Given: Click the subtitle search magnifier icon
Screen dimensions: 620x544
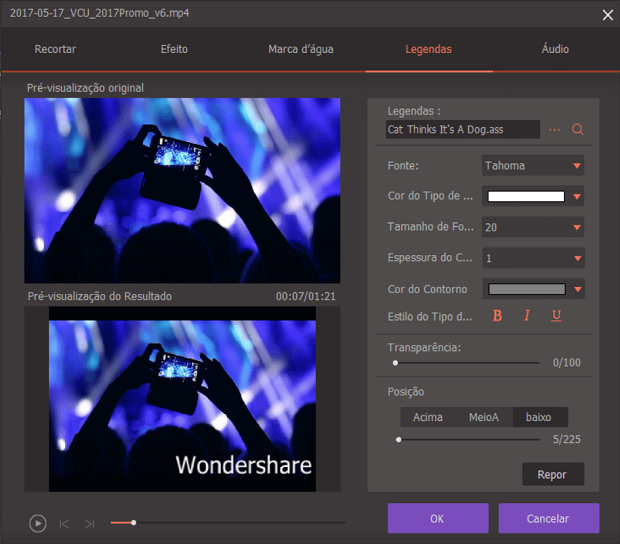Looking at the screenshot, I should [x=577, y=130].
